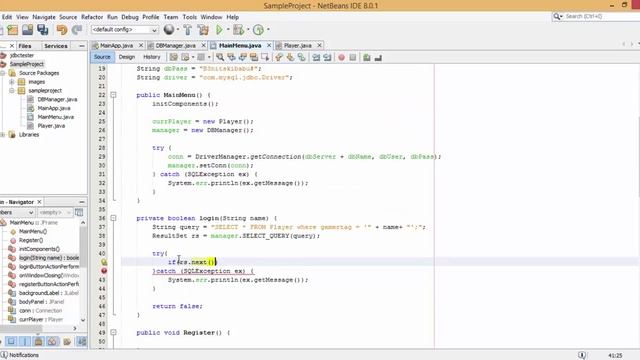Click the Next Bookmark editor icon
This screenshot has width=640, height=360.
click(x=290, y=58)
